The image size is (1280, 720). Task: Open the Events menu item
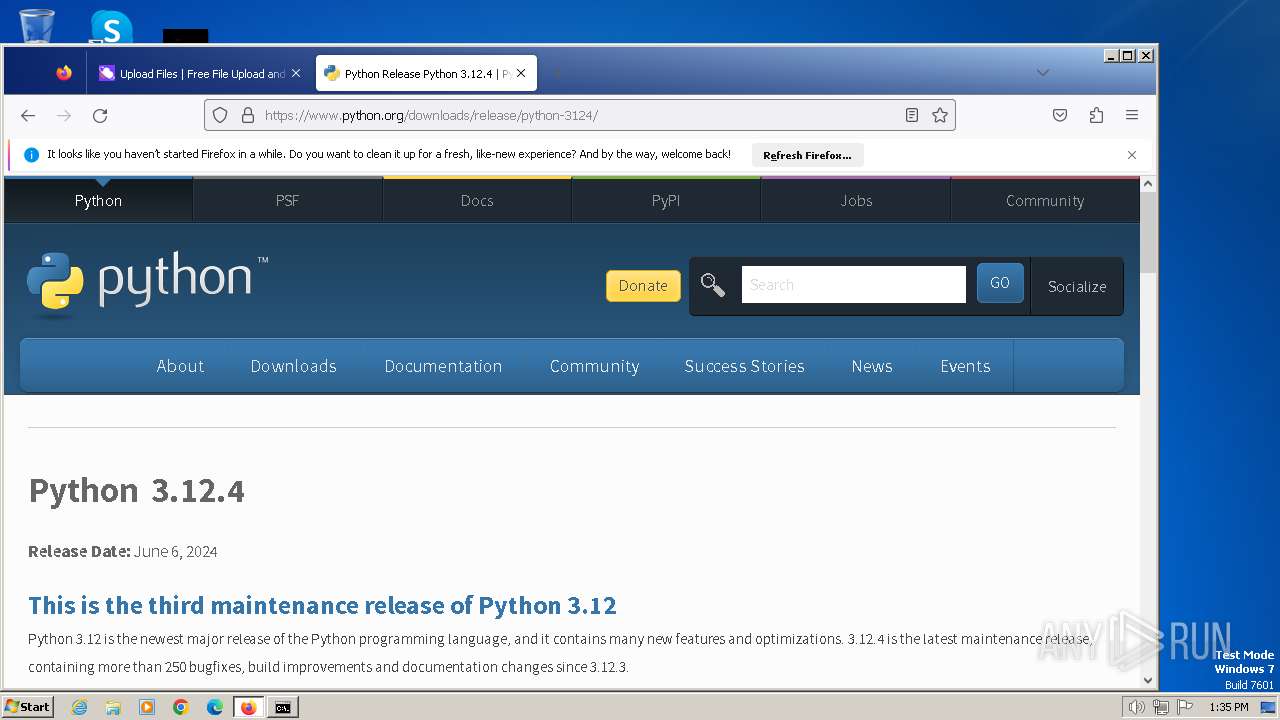coord(965,366)
